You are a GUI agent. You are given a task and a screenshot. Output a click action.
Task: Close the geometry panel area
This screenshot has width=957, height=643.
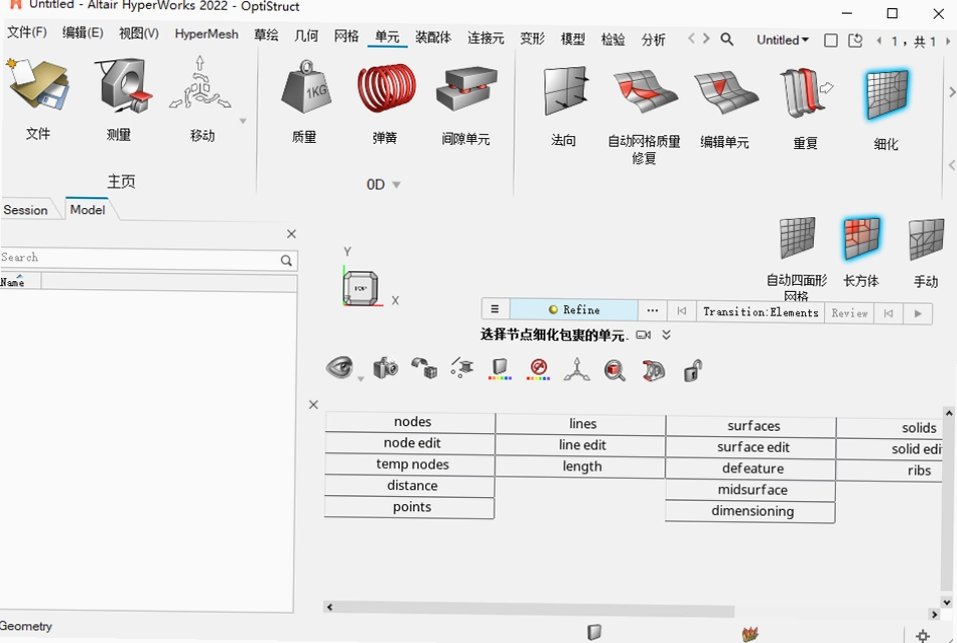[313, 404]
